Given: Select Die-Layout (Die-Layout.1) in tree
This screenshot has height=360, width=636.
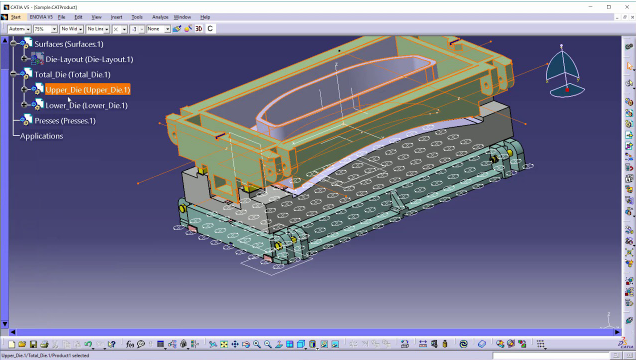Looking at the screenshot, I should tap(89, 59).
